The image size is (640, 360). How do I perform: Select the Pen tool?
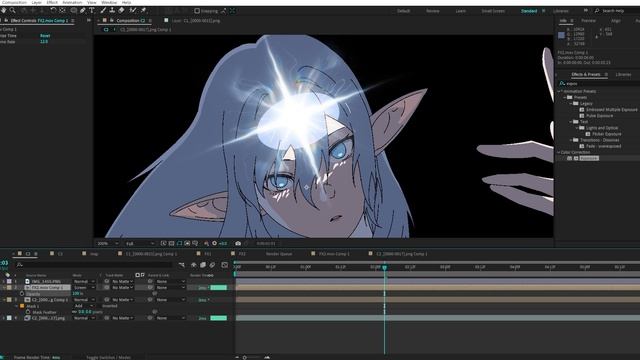point(83,11)
